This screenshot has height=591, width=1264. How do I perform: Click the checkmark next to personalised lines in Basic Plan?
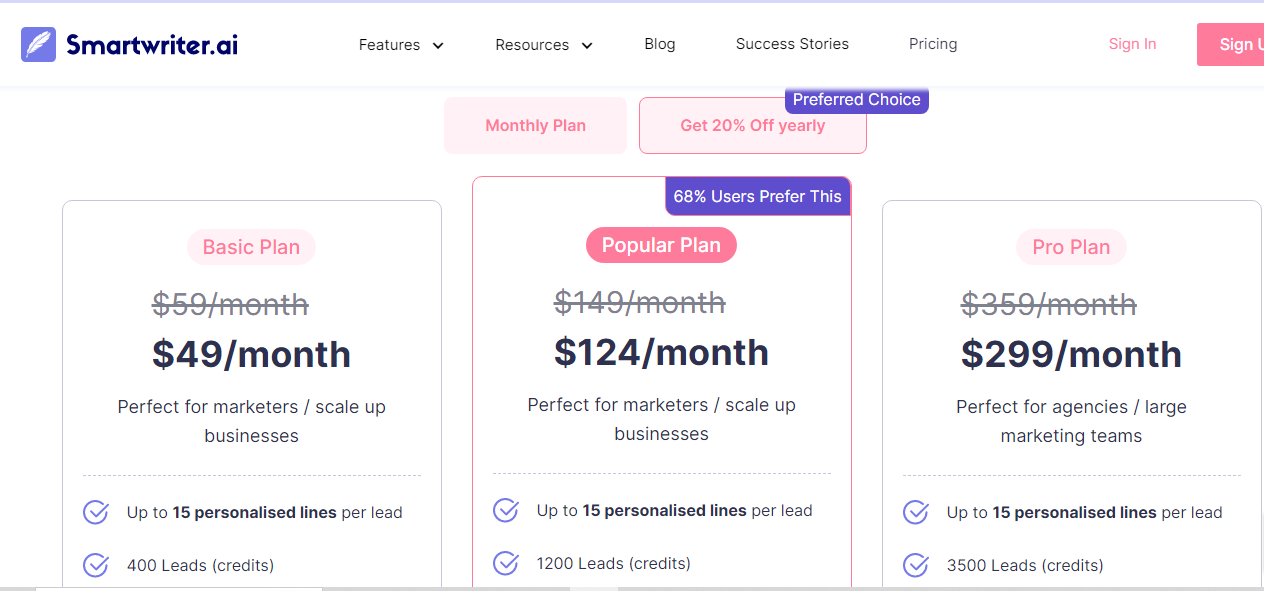[95, 511]
